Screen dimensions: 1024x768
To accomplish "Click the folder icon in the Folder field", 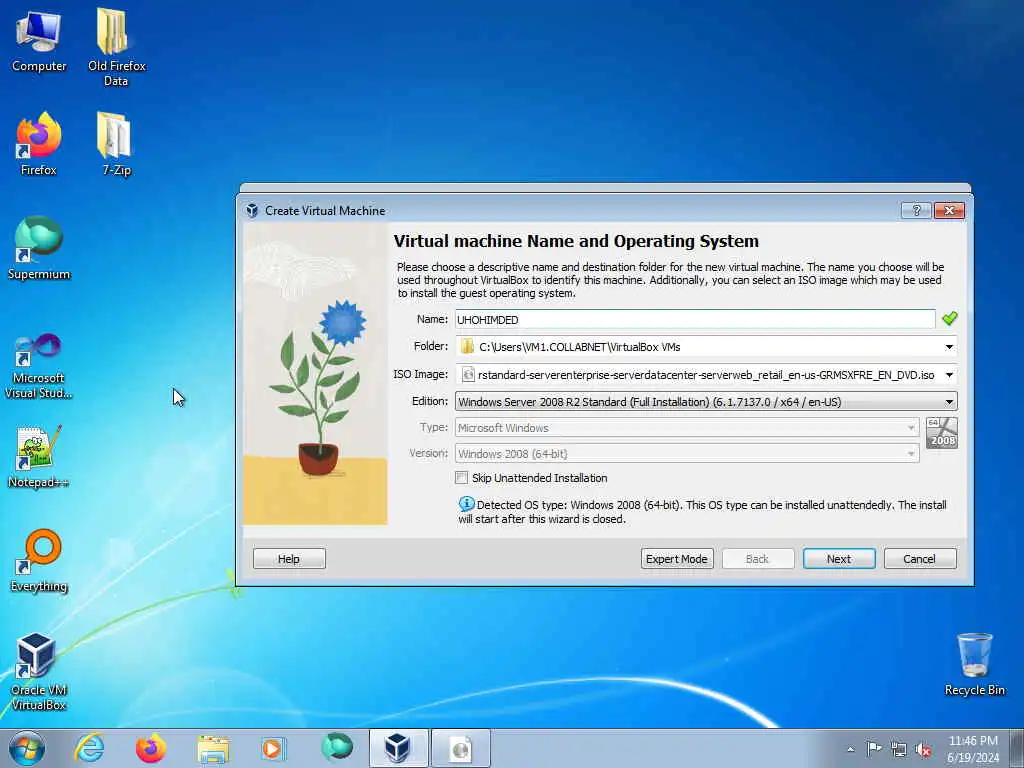I will (x=467, y=346).
